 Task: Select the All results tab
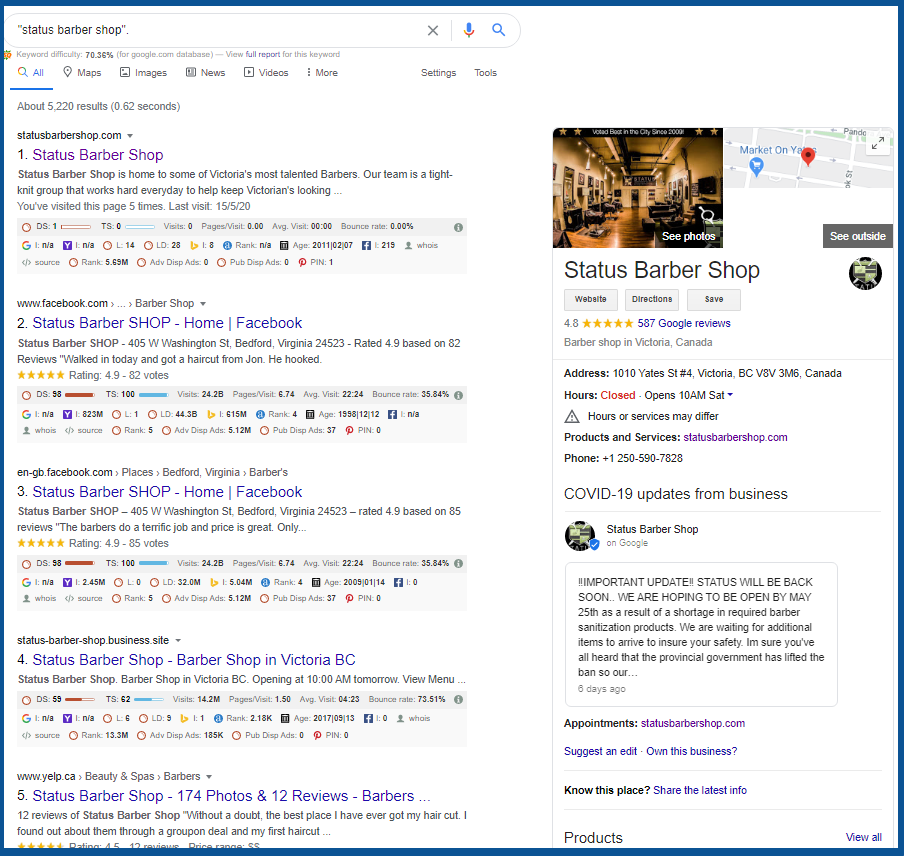pyautogui.click(x=31, y=73)
